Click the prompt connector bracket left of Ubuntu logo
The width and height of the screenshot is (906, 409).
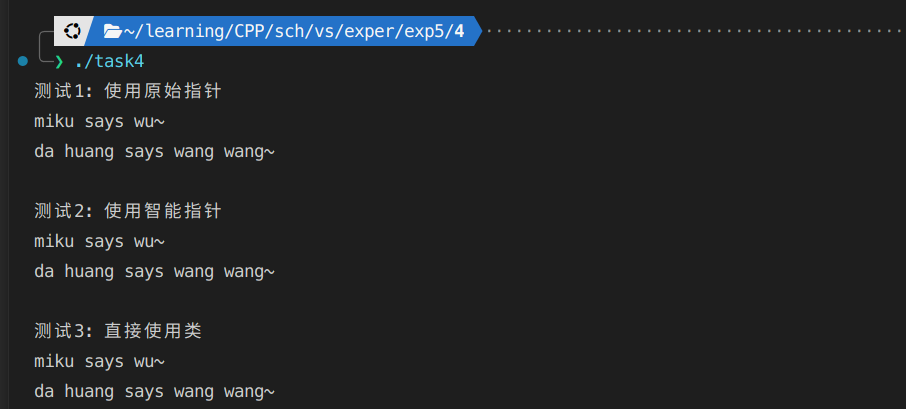[x=46, y=46]
